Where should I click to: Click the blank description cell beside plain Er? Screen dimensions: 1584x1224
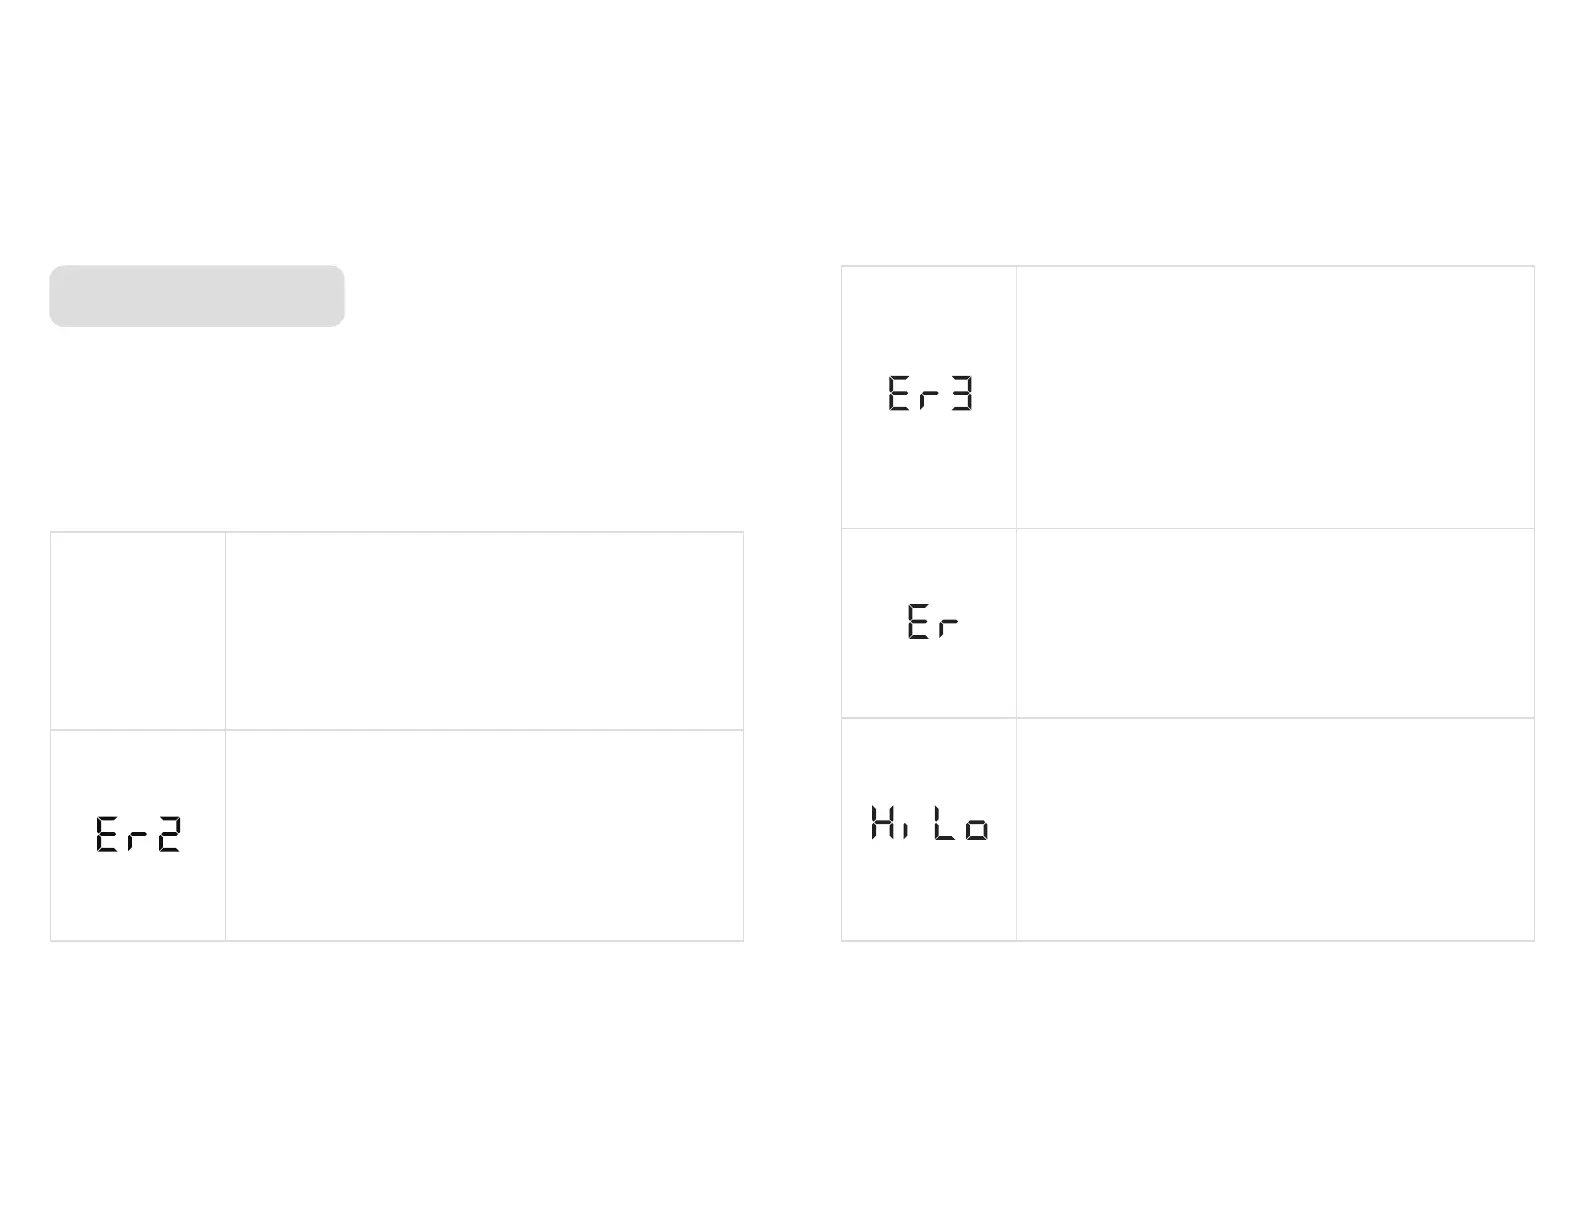[1275, 623]
